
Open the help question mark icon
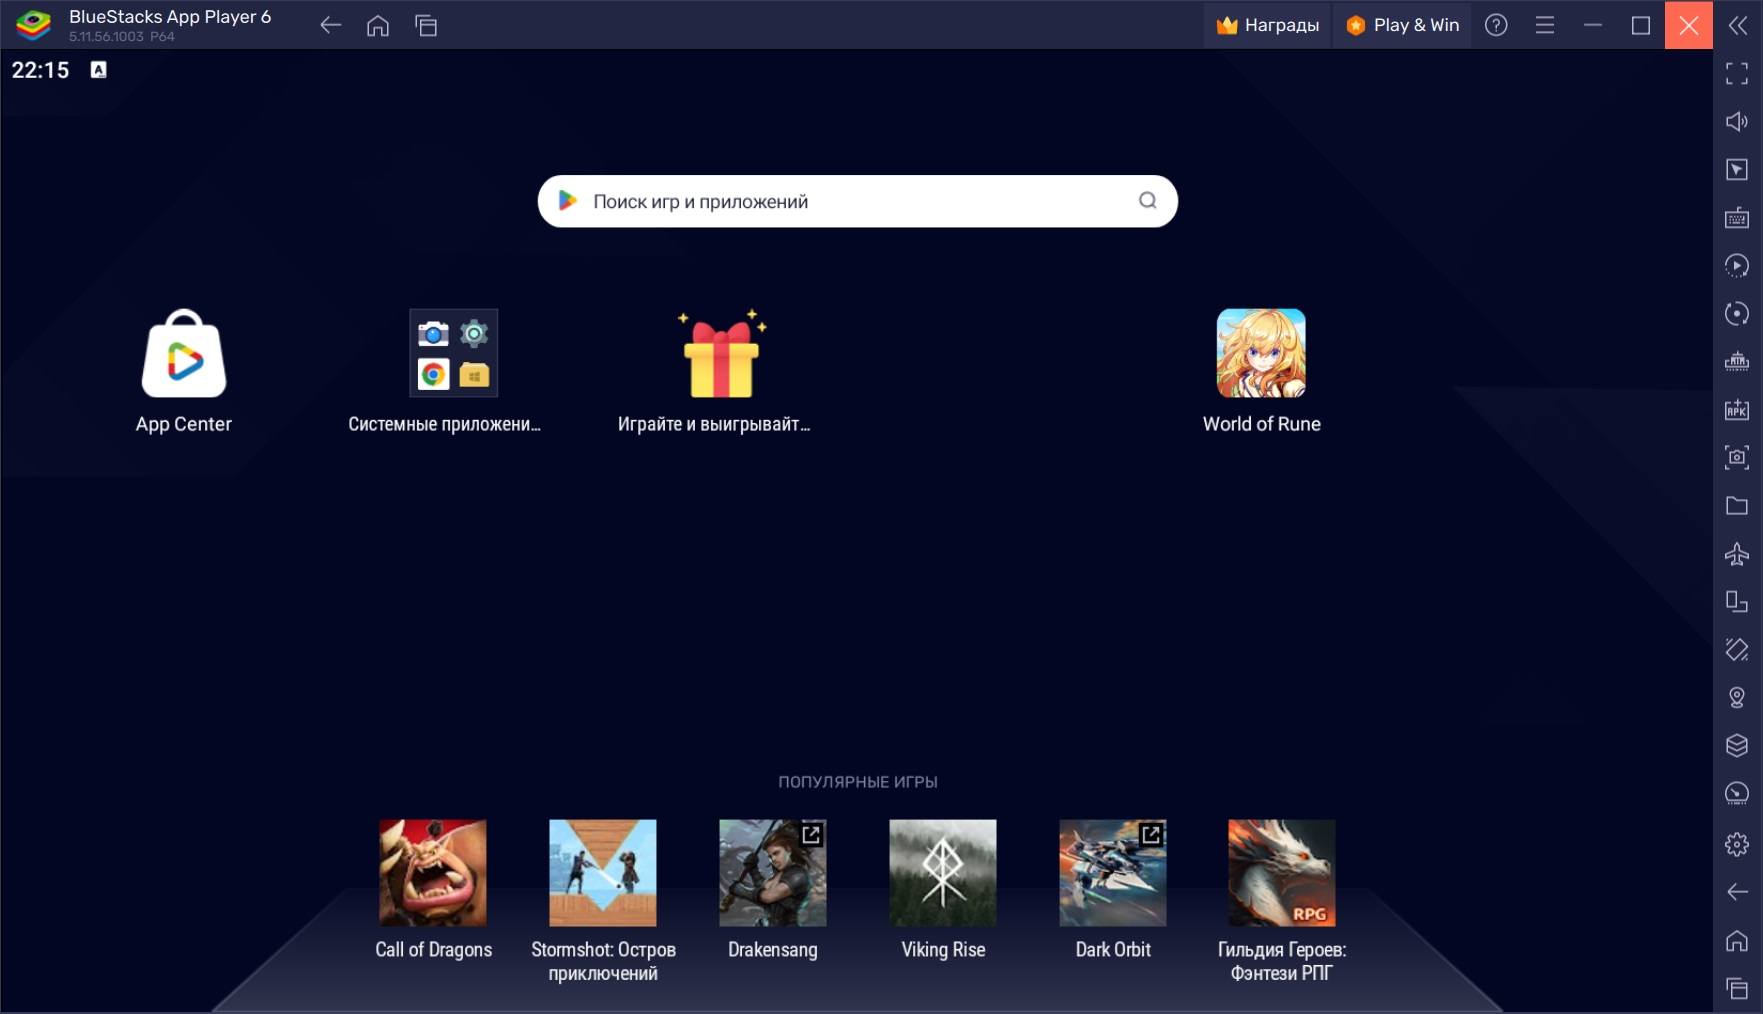(1496, 25)
